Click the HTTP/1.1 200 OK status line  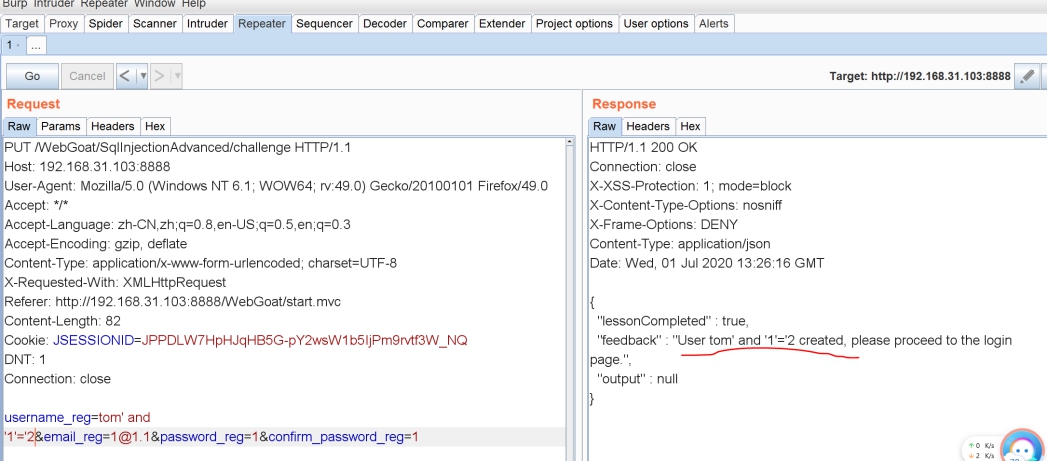tap(644, 148)
